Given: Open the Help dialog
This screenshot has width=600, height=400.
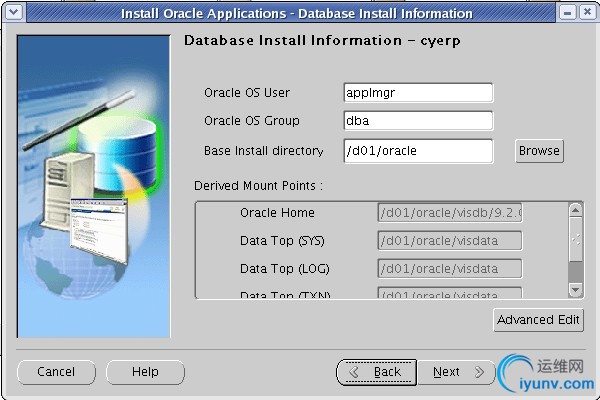Looking at the screenshot, I should click(145, 372).
